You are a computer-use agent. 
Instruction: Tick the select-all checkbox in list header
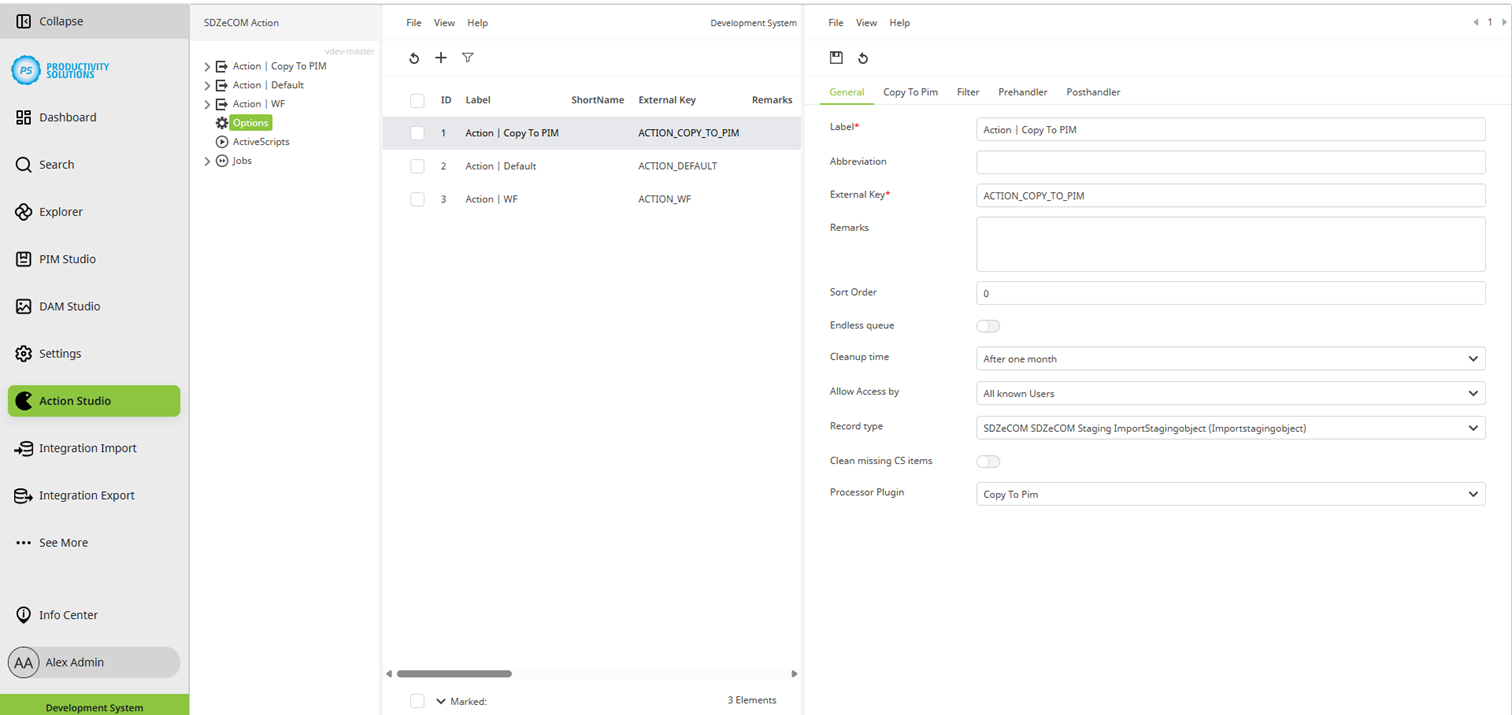(x=417, y=100)
